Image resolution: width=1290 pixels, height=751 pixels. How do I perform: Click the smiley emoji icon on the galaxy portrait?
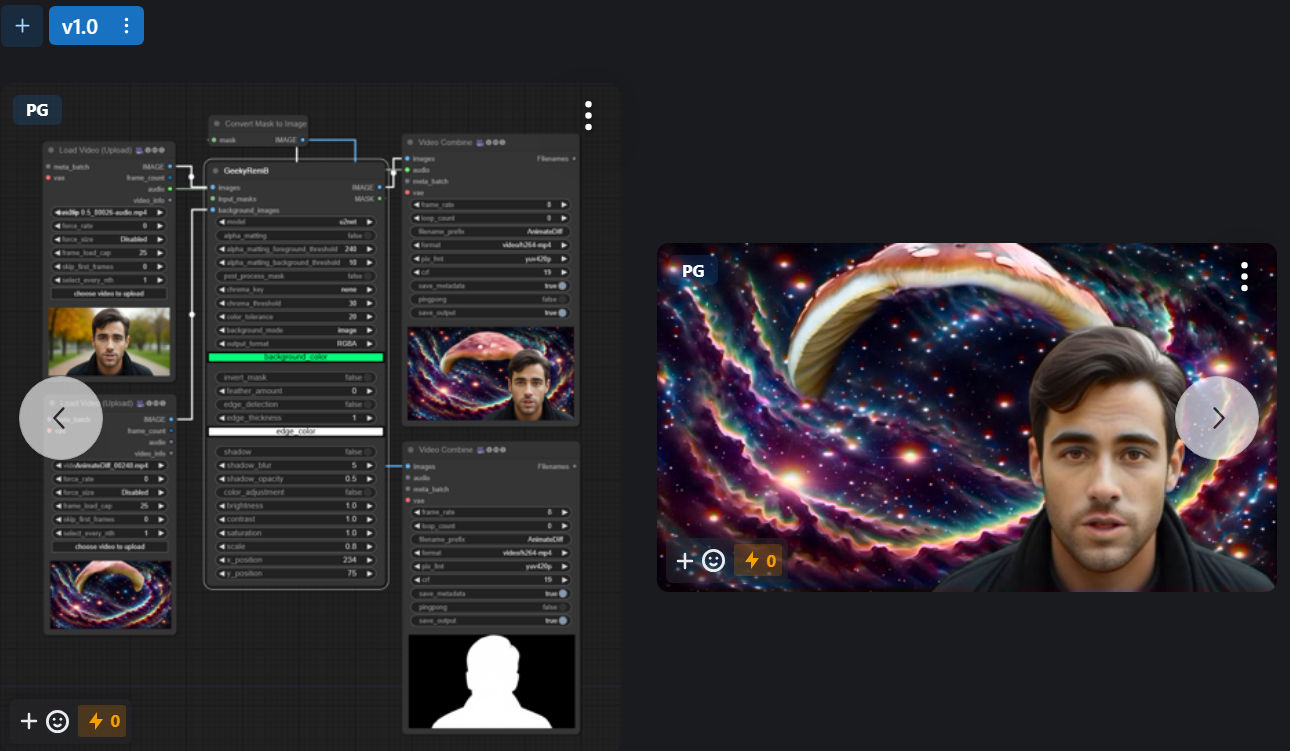[713, 561]
